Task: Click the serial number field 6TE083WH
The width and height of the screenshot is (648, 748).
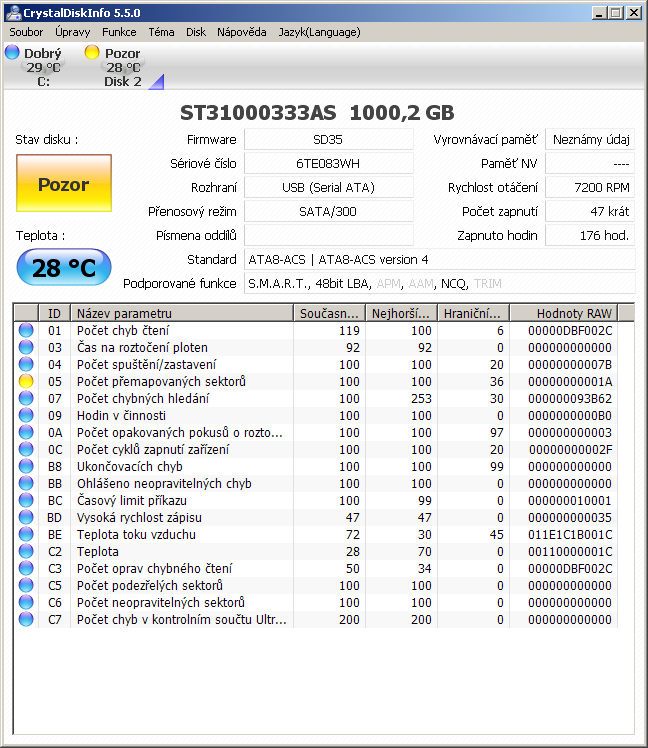Action: click(328, 163)
